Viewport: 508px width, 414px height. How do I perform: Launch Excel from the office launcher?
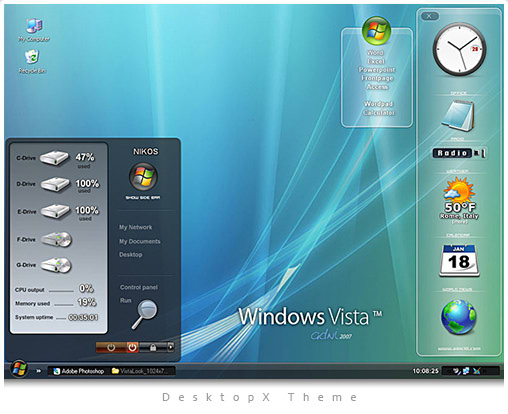tap(376, 61)
